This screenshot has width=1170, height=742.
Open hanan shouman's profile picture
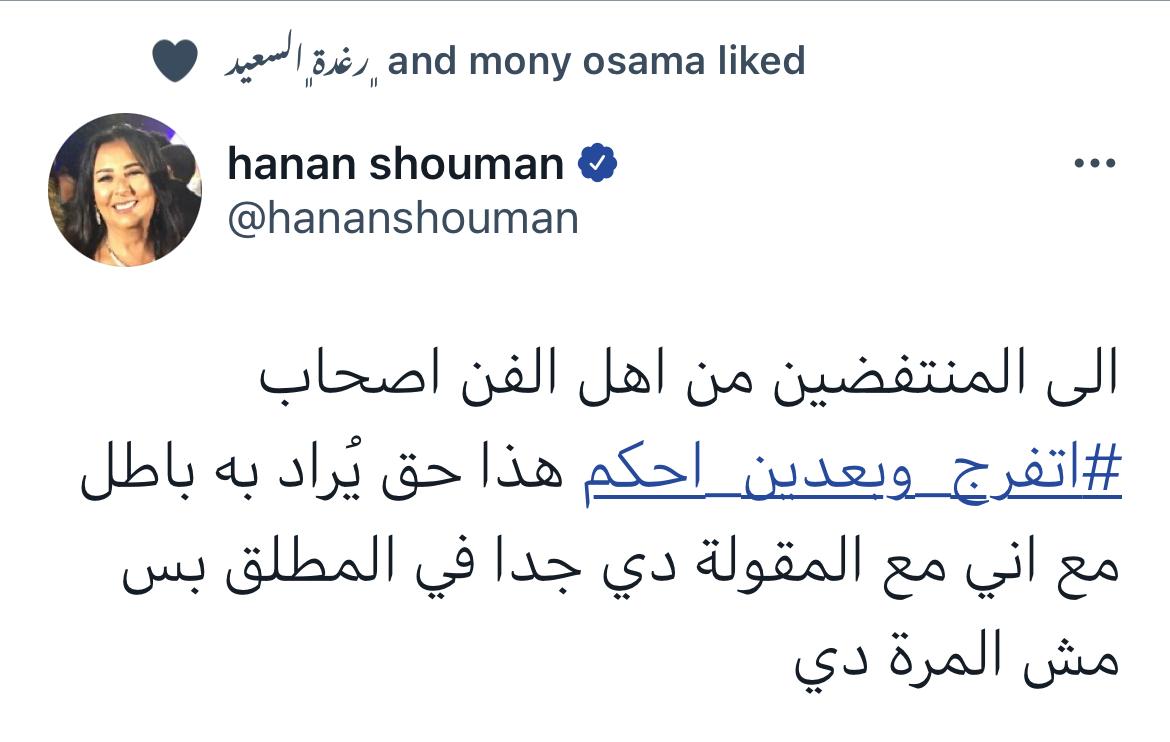click(125, 190)
